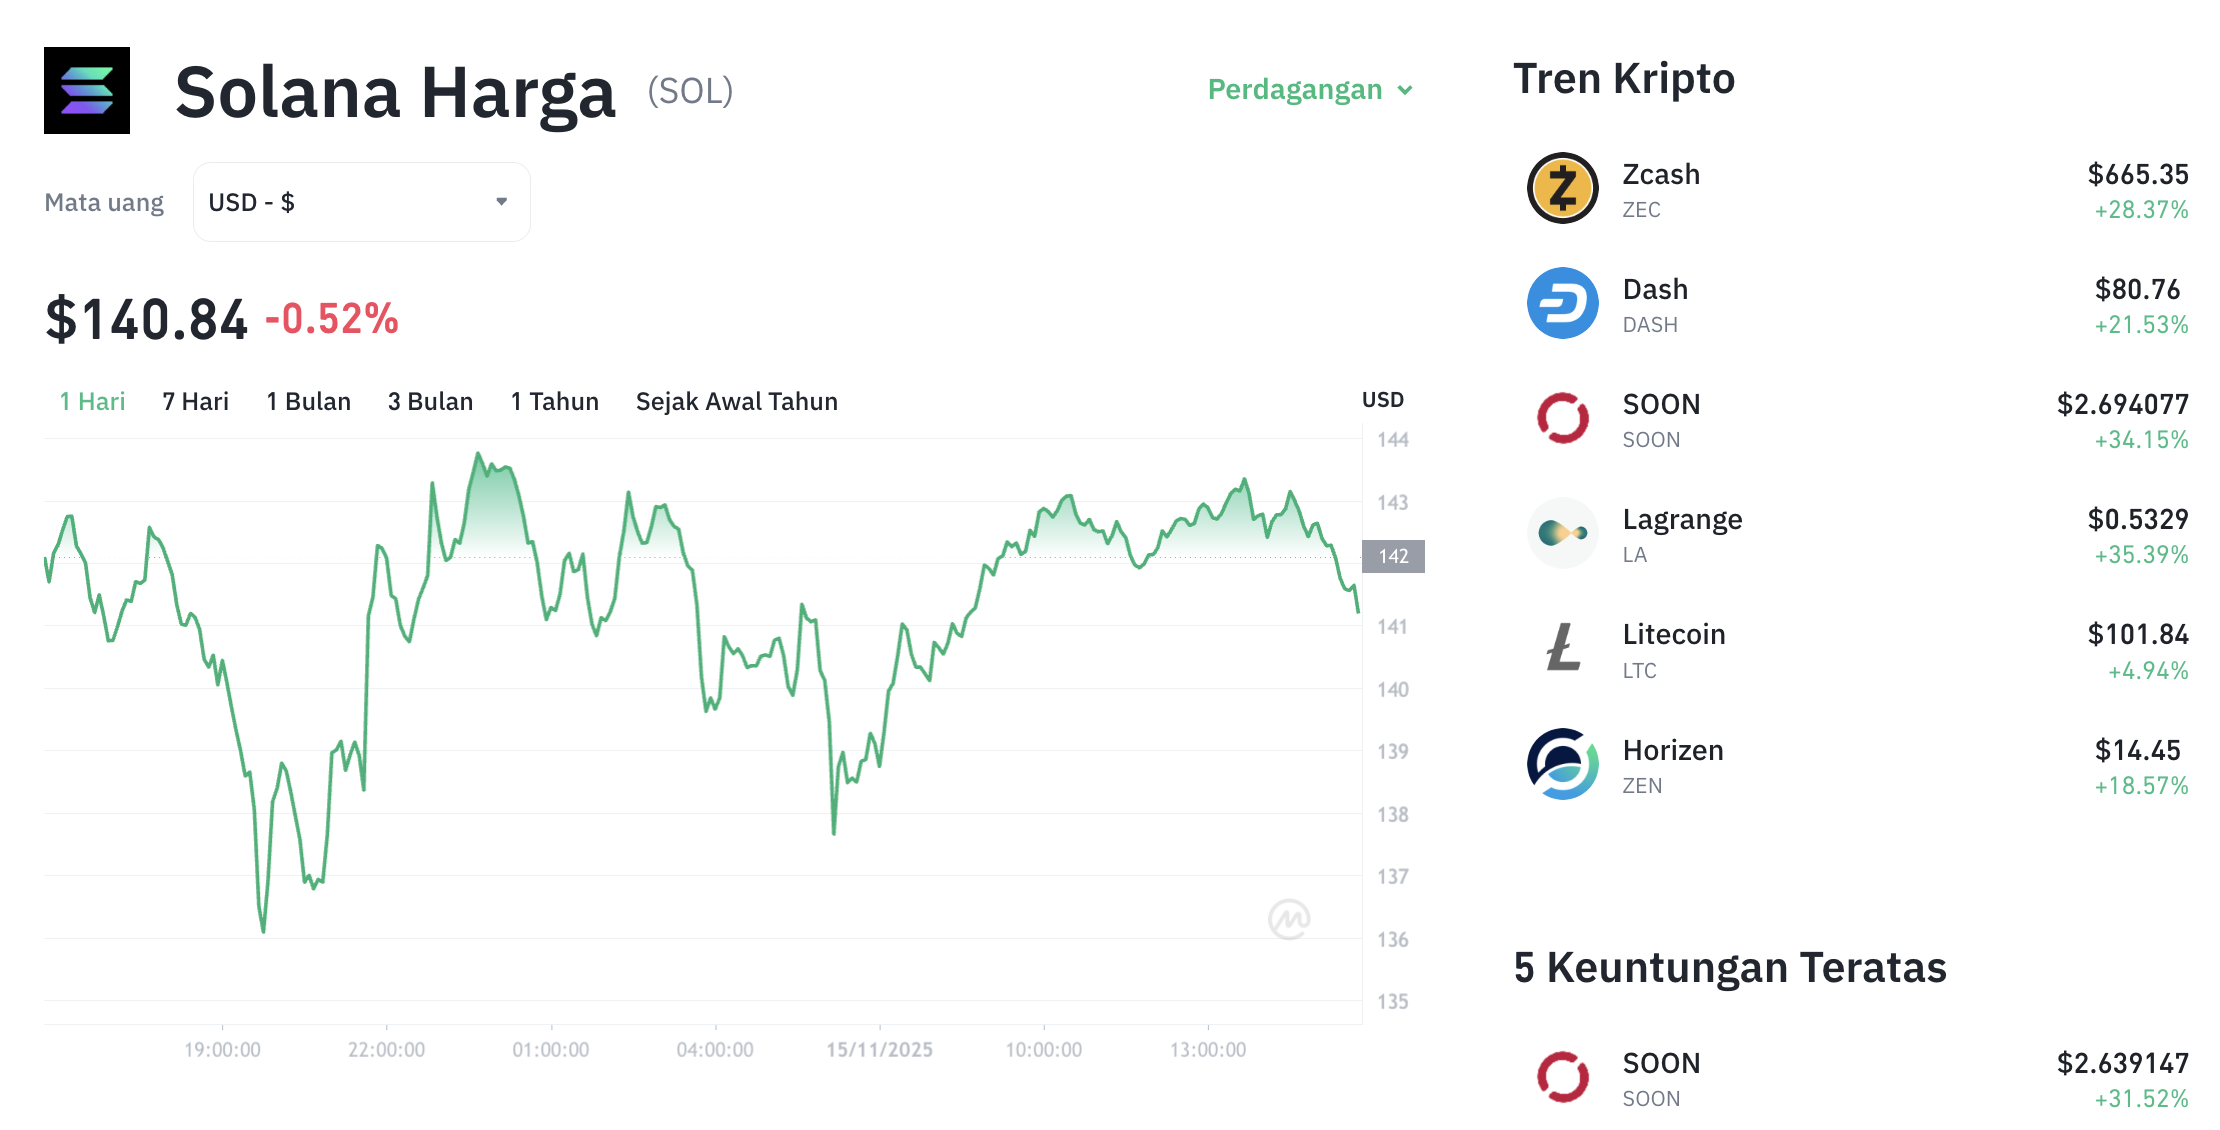This screenshot has width=2220, height=1130.
Task: Switch to the 7 Hari chart view
Action: (195, 401)
